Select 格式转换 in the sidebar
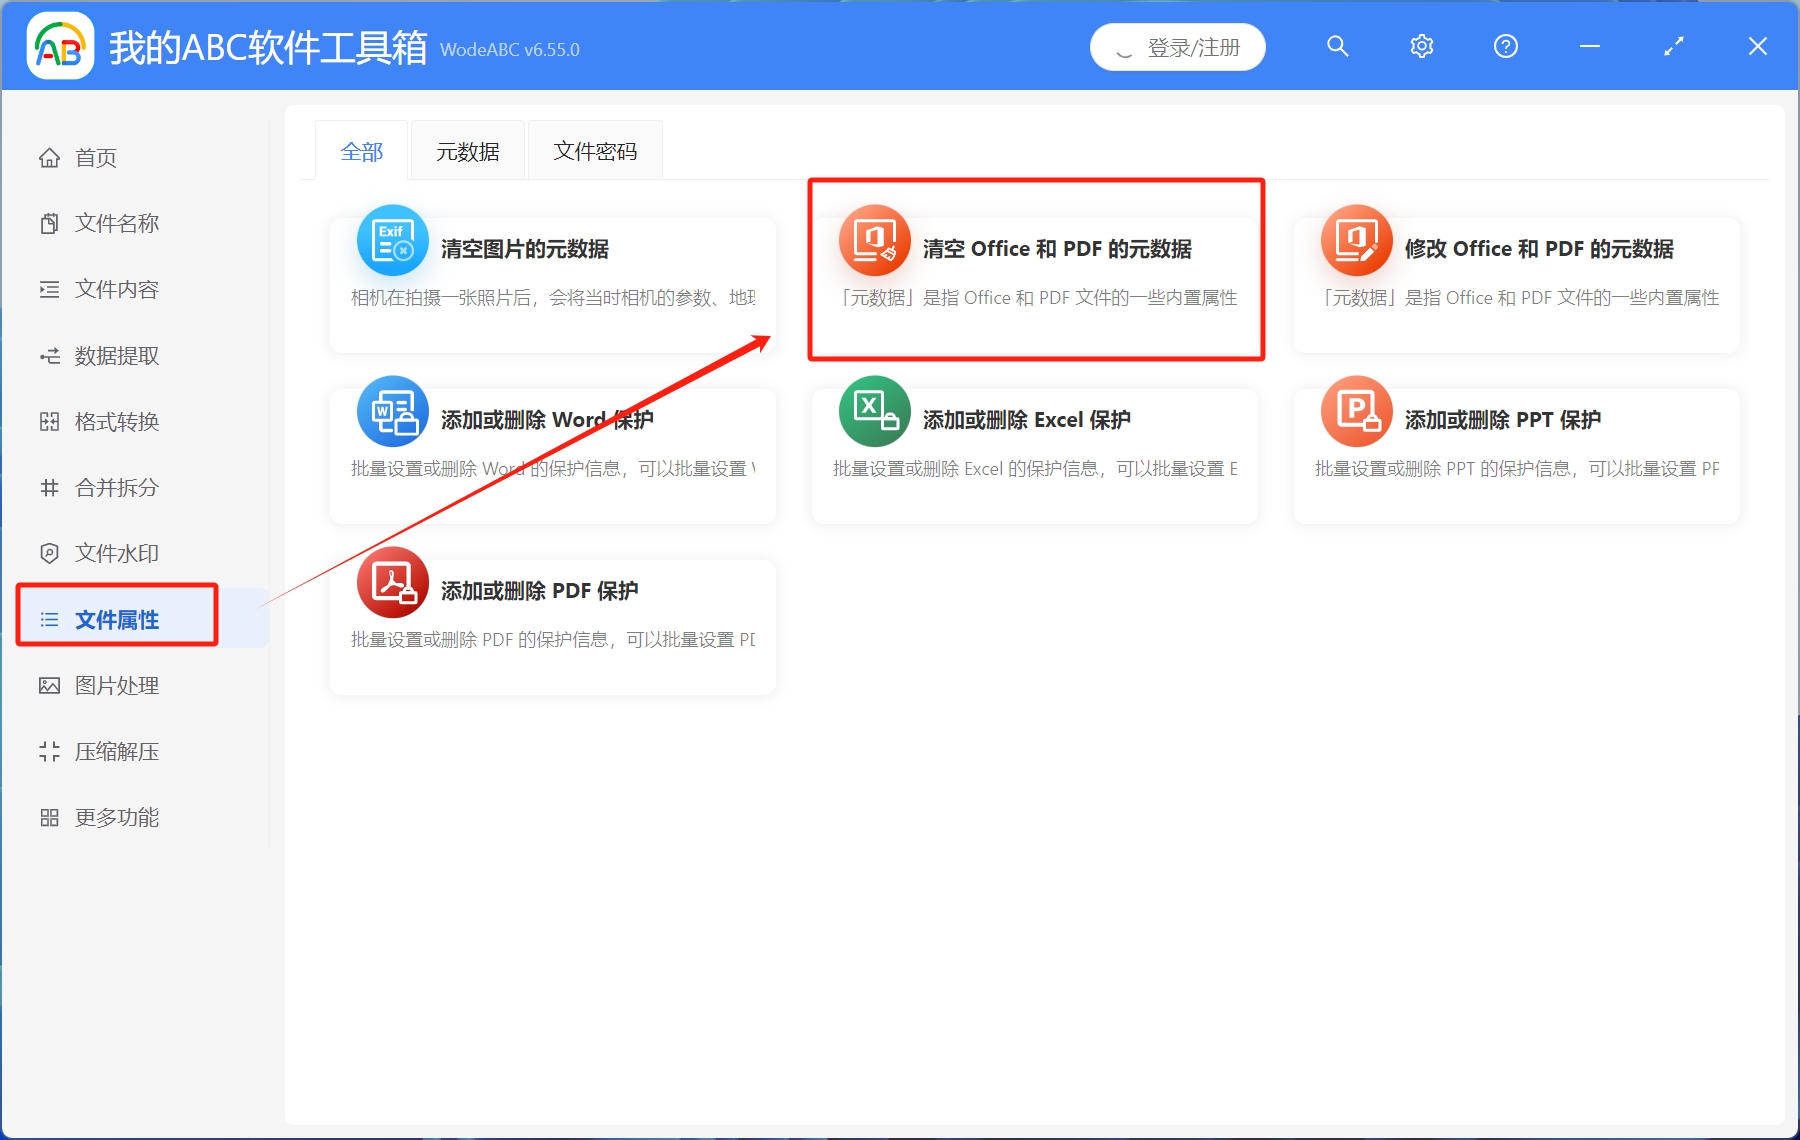Screen dimensions: 1800x1140 point(115,421)
